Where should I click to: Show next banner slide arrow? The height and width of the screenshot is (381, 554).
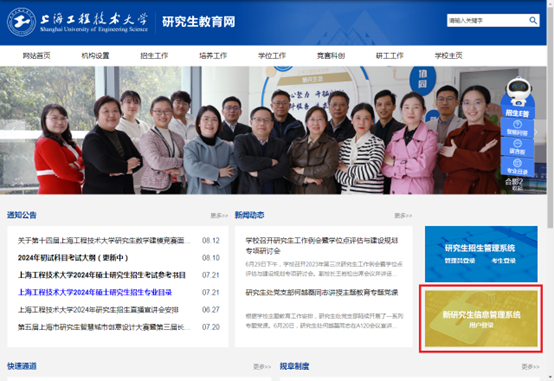pyautogui.click(x=536, y=131)
